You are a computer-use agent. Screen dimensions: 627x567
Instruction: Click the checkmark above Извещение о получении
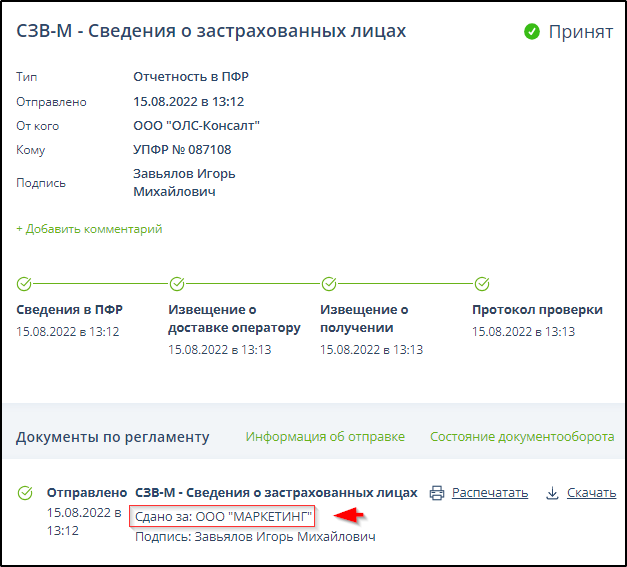pyautogui.click(x=329, y=284)
